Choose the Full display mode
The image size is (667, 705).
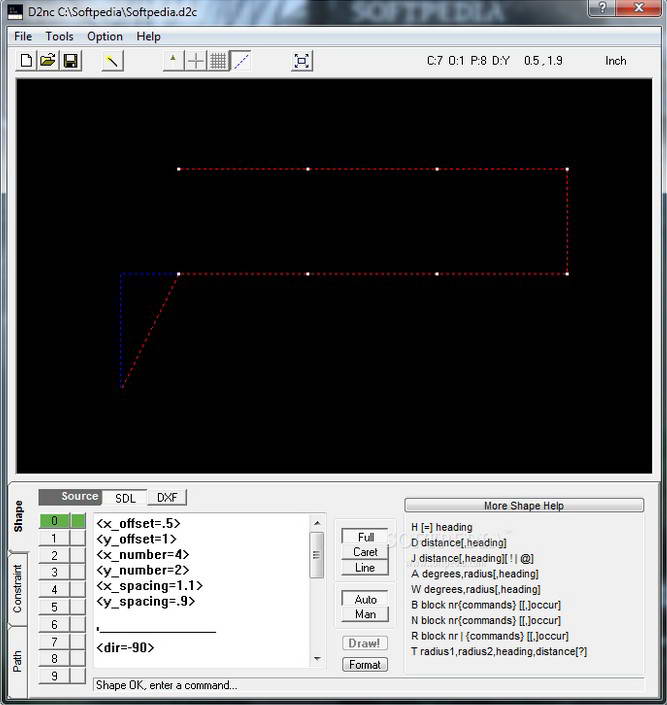(x=365, y=537)
